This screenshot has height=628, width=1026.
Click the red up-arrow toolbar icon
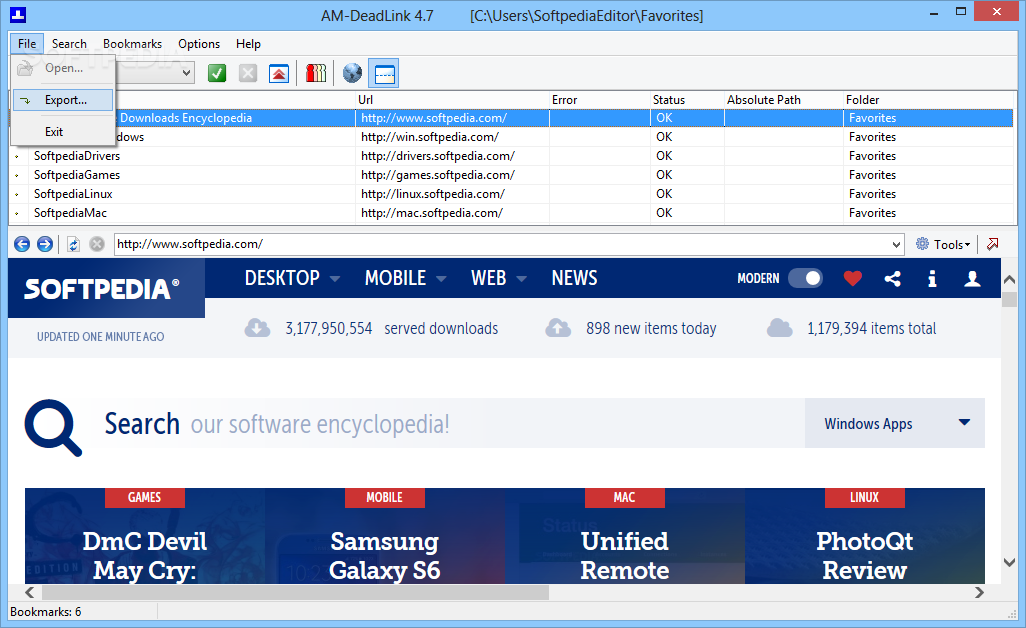pos(279,73)
